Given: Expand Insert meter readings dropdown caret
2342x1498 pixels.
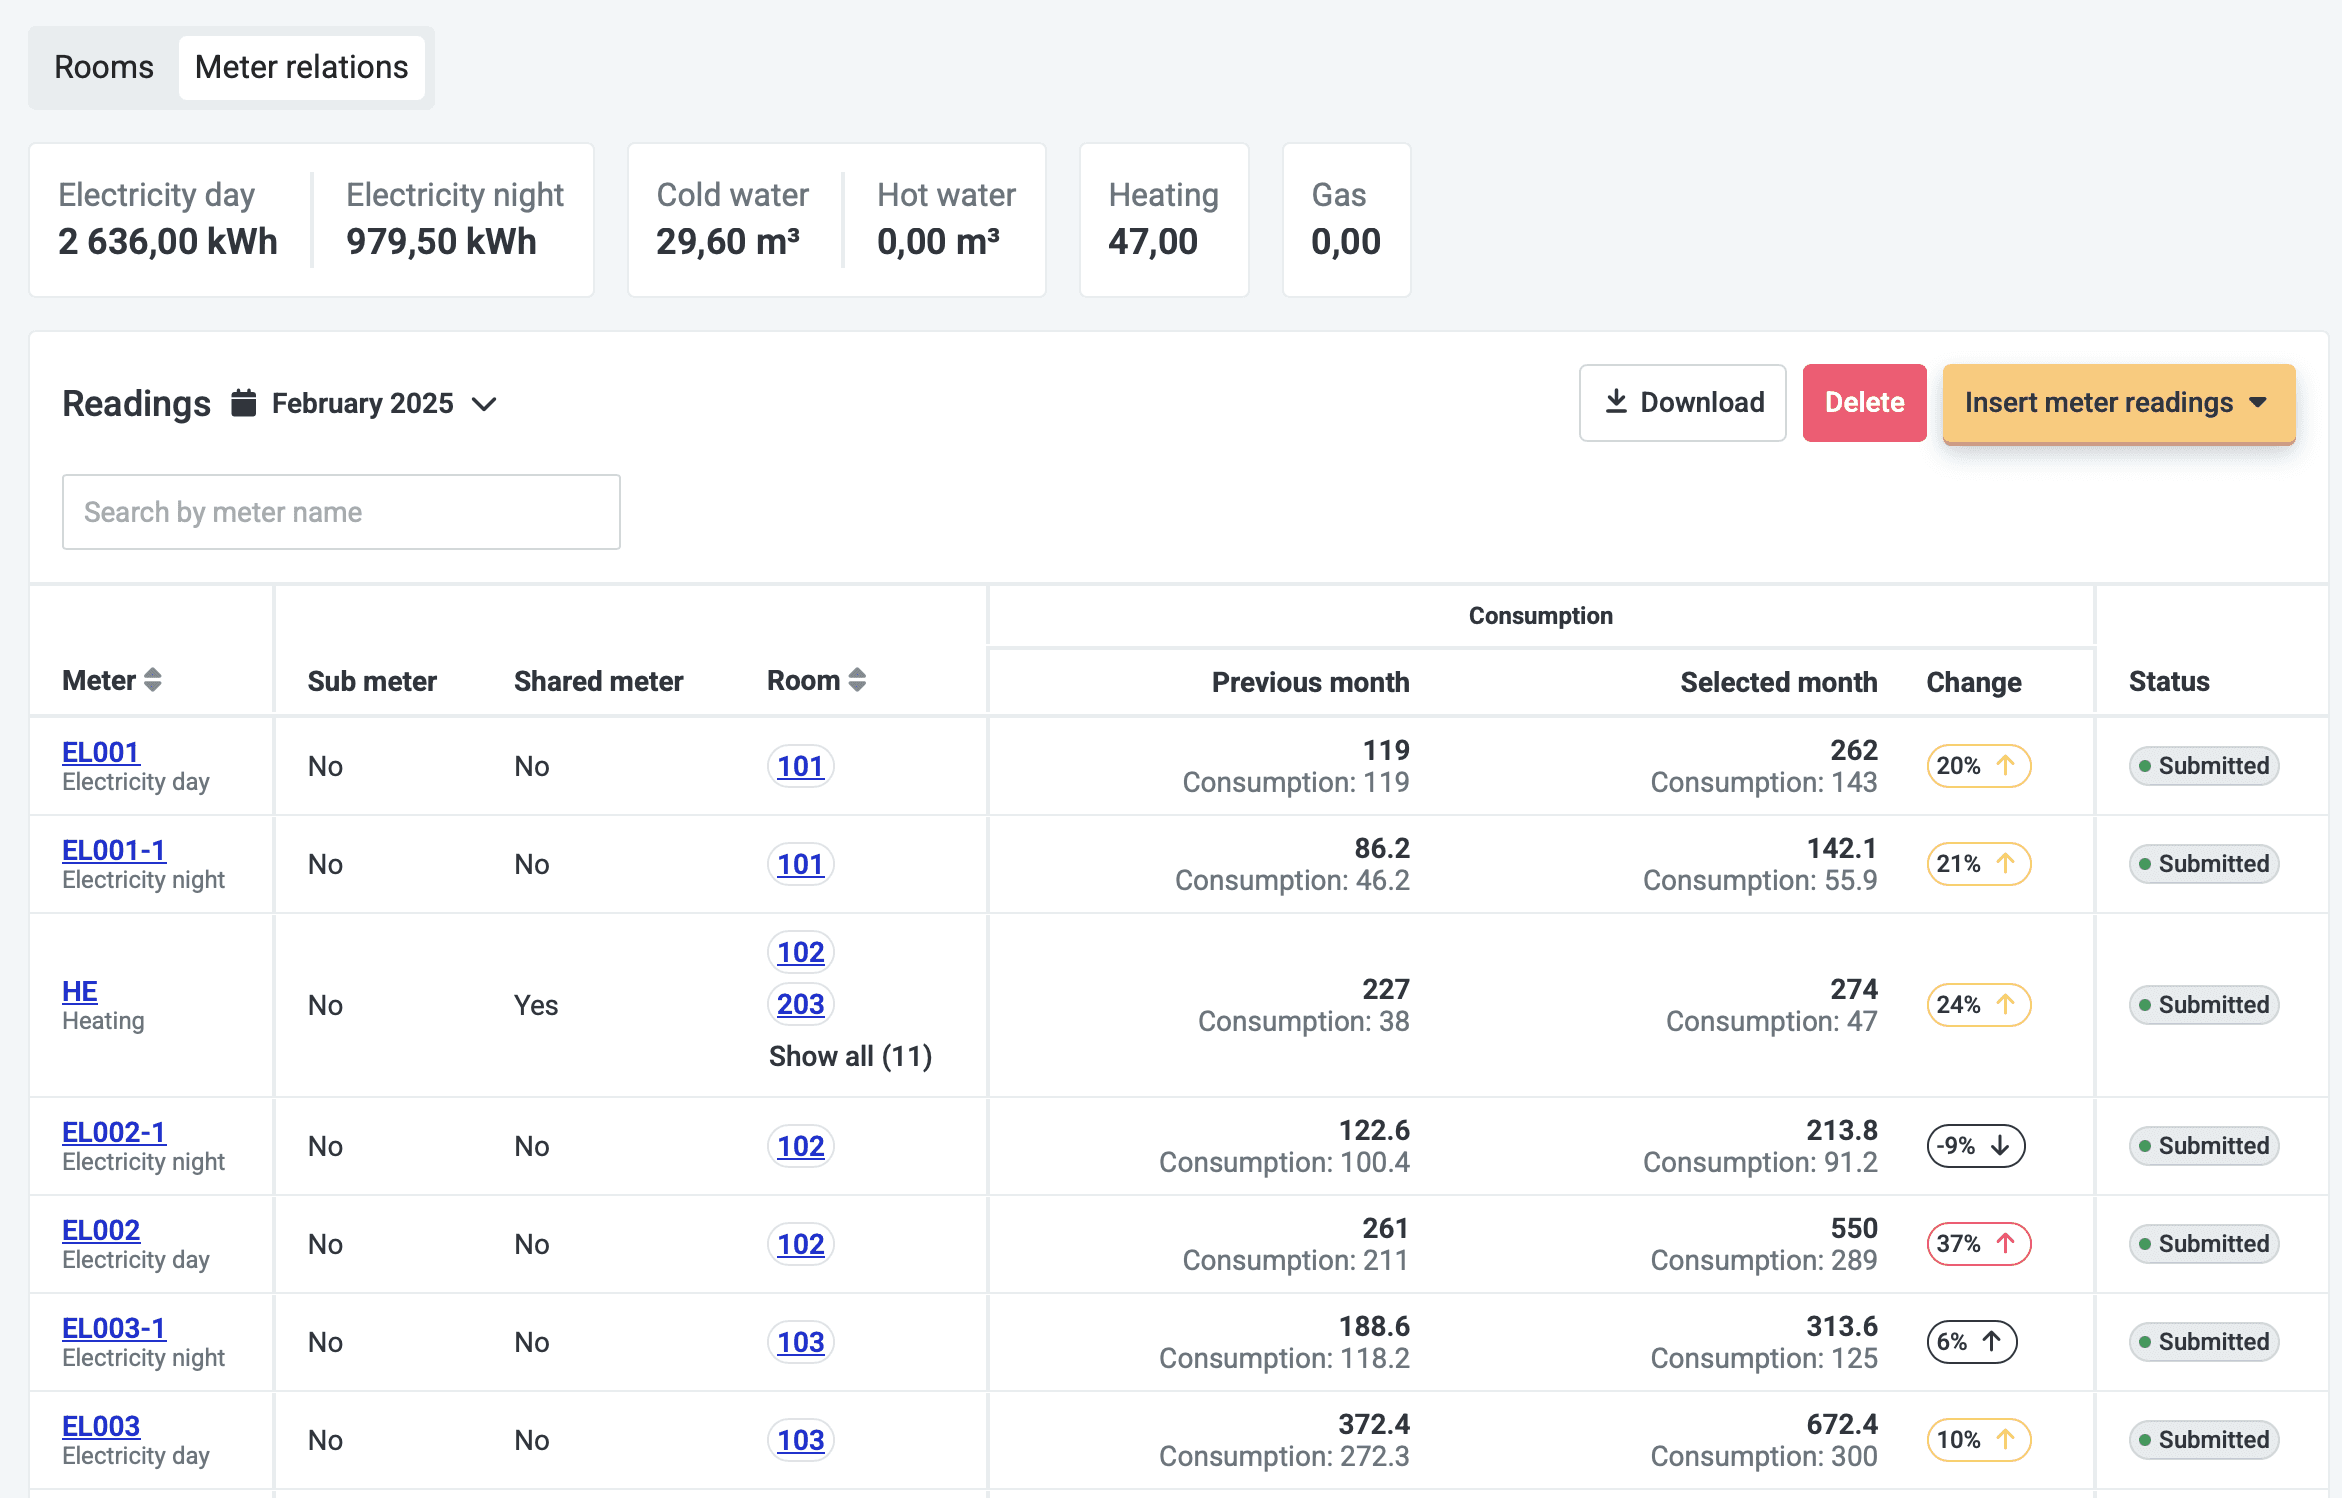Looking at the screenshot, I should pos(2258,402).
